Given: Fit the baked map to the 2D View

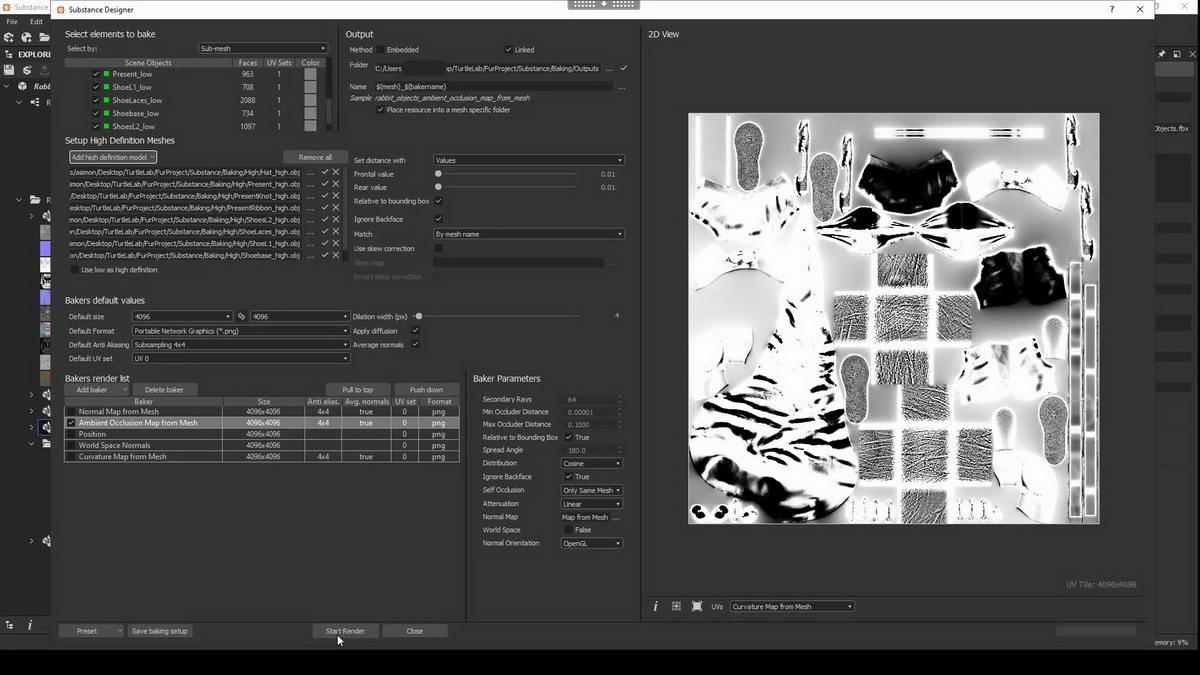Looking at the screenshot, I should pos(696,606).
